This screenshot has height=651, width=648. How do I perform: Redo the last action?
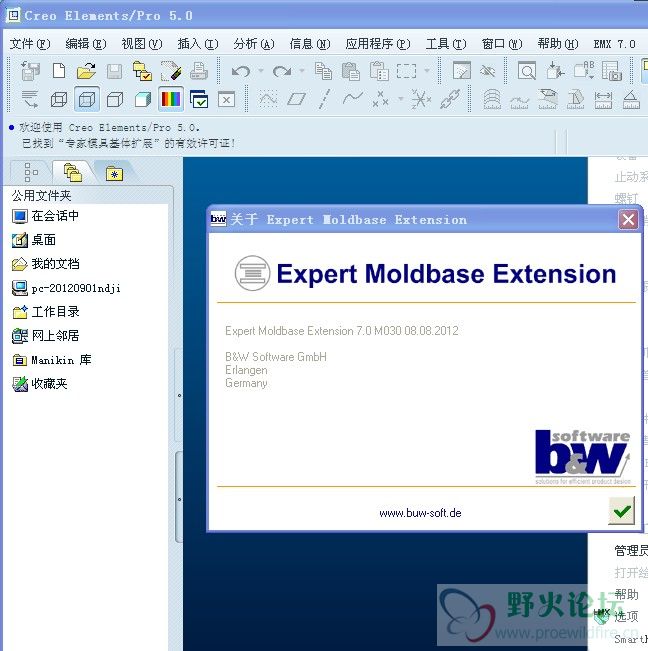coord(282,71)
